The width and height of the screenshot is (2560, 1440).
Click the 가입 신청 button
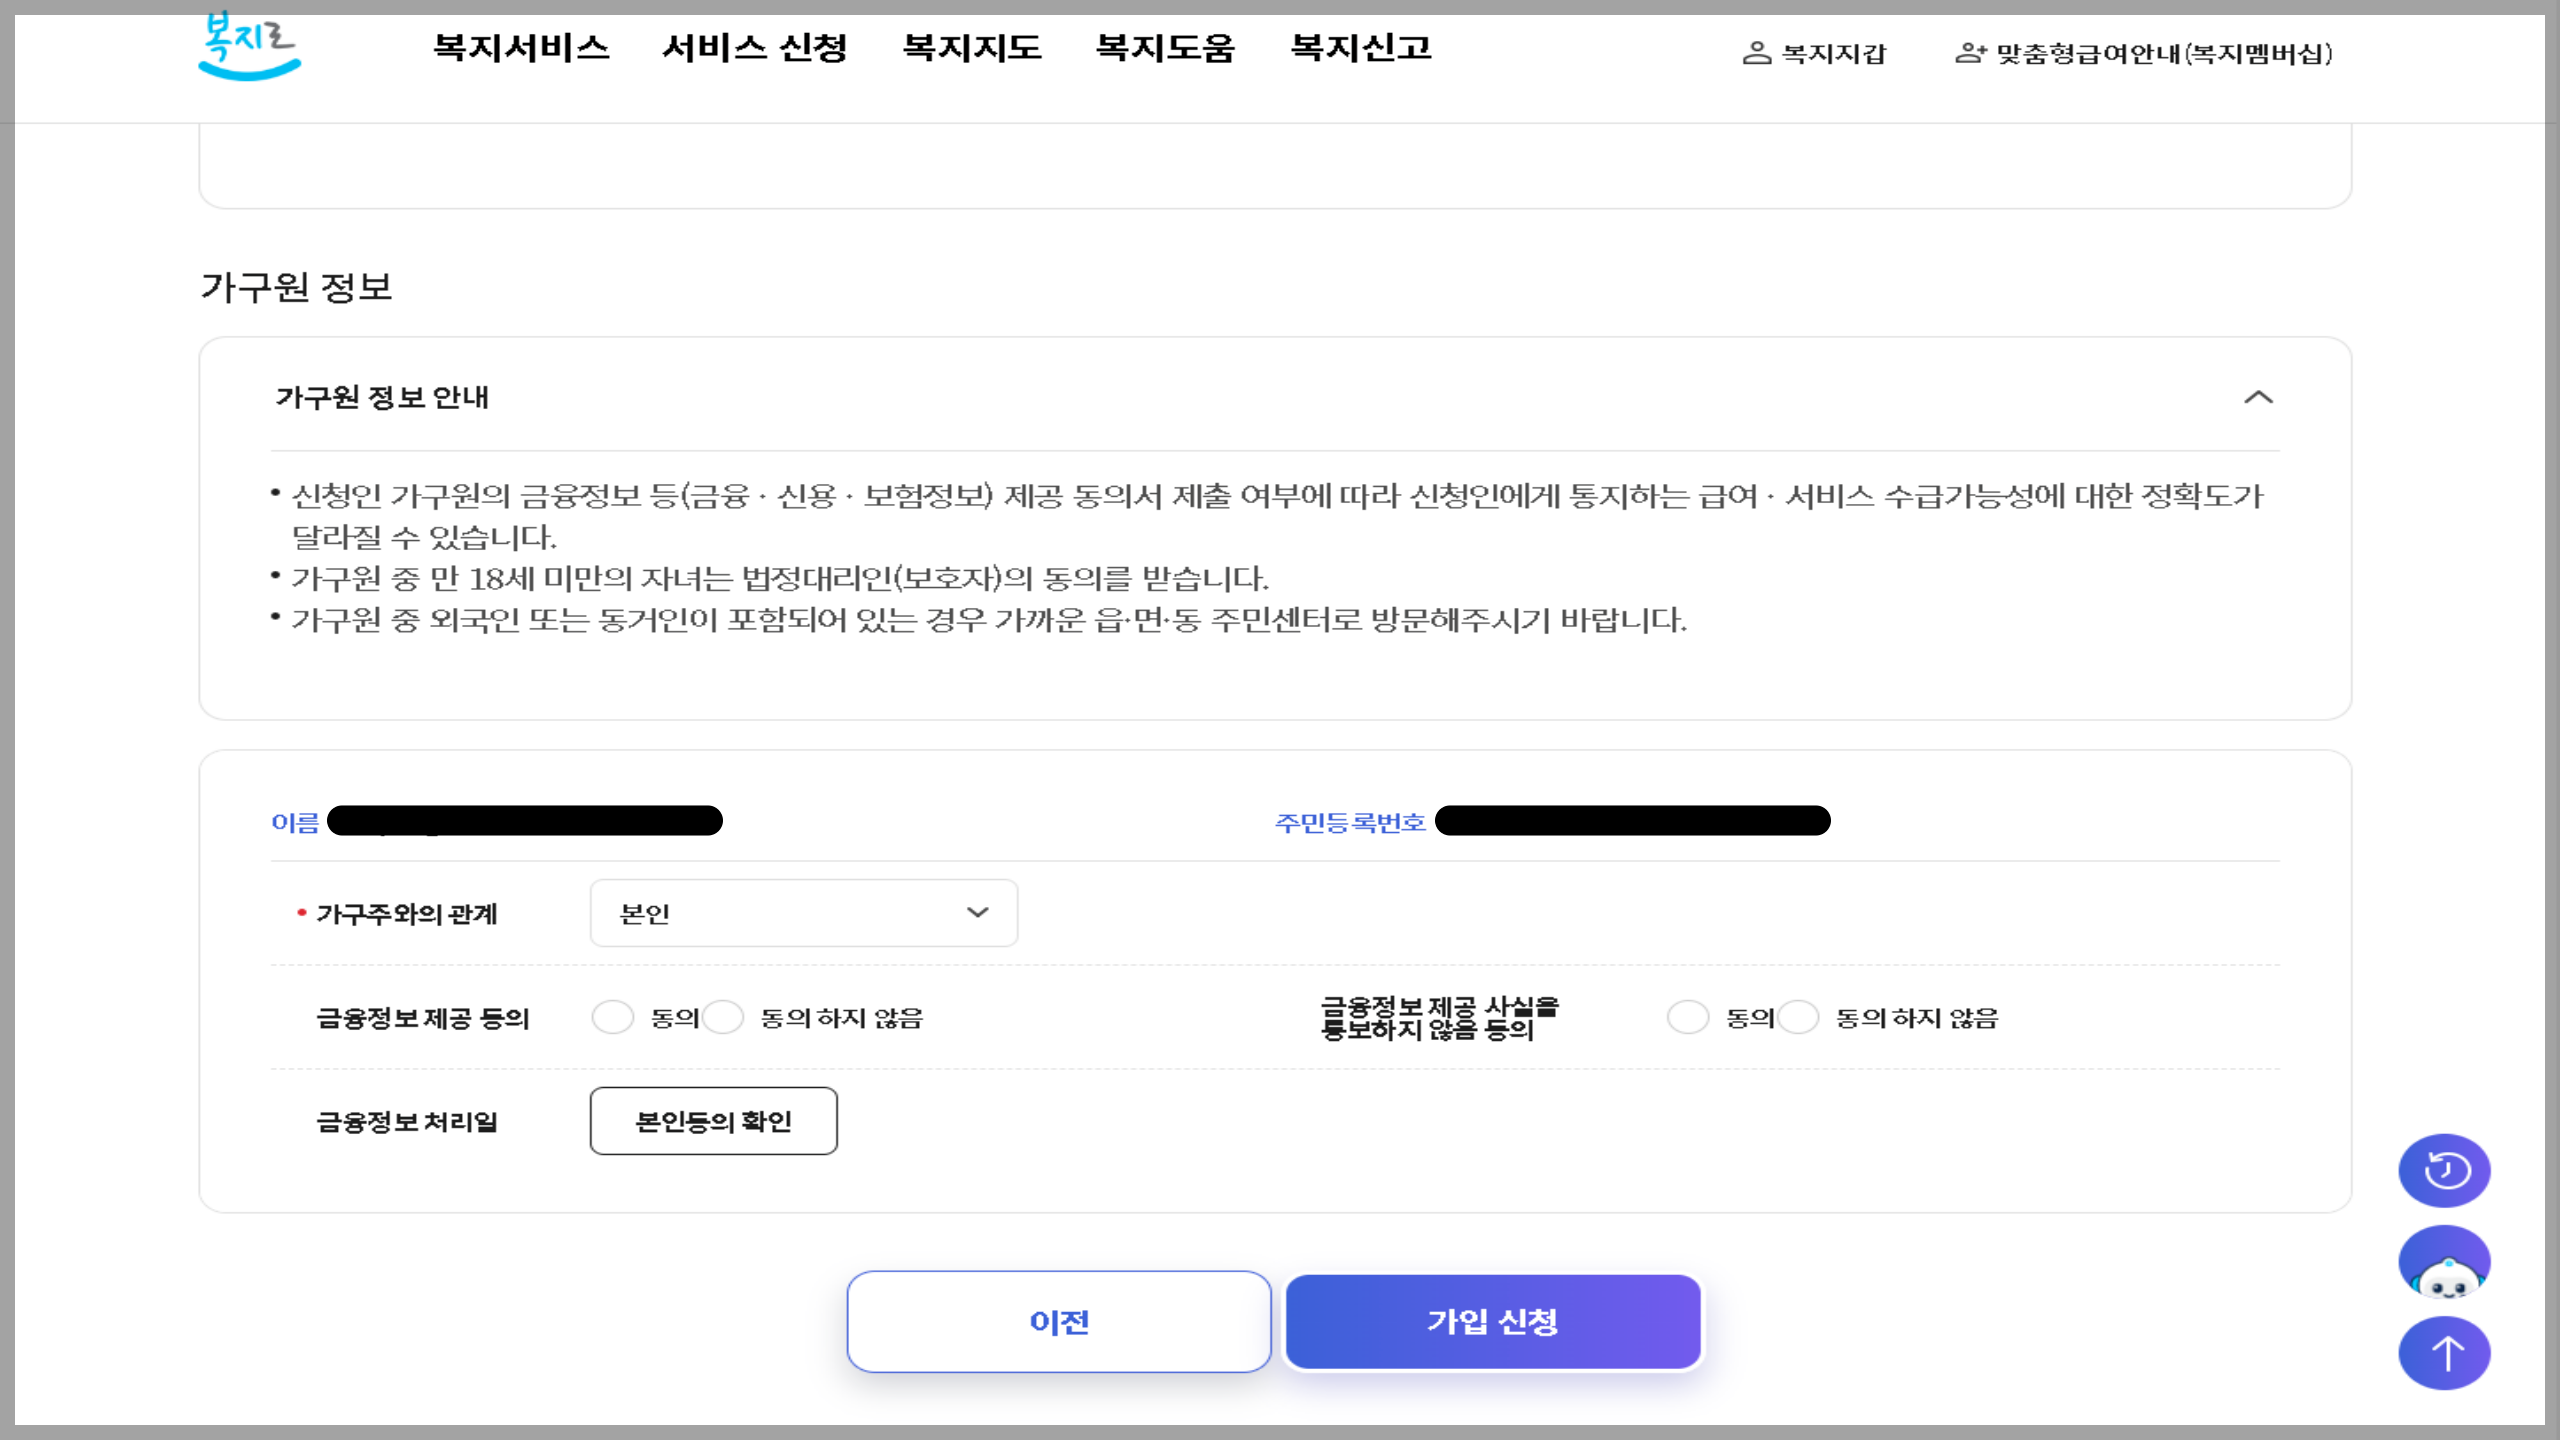[x=1492, y=1321]
